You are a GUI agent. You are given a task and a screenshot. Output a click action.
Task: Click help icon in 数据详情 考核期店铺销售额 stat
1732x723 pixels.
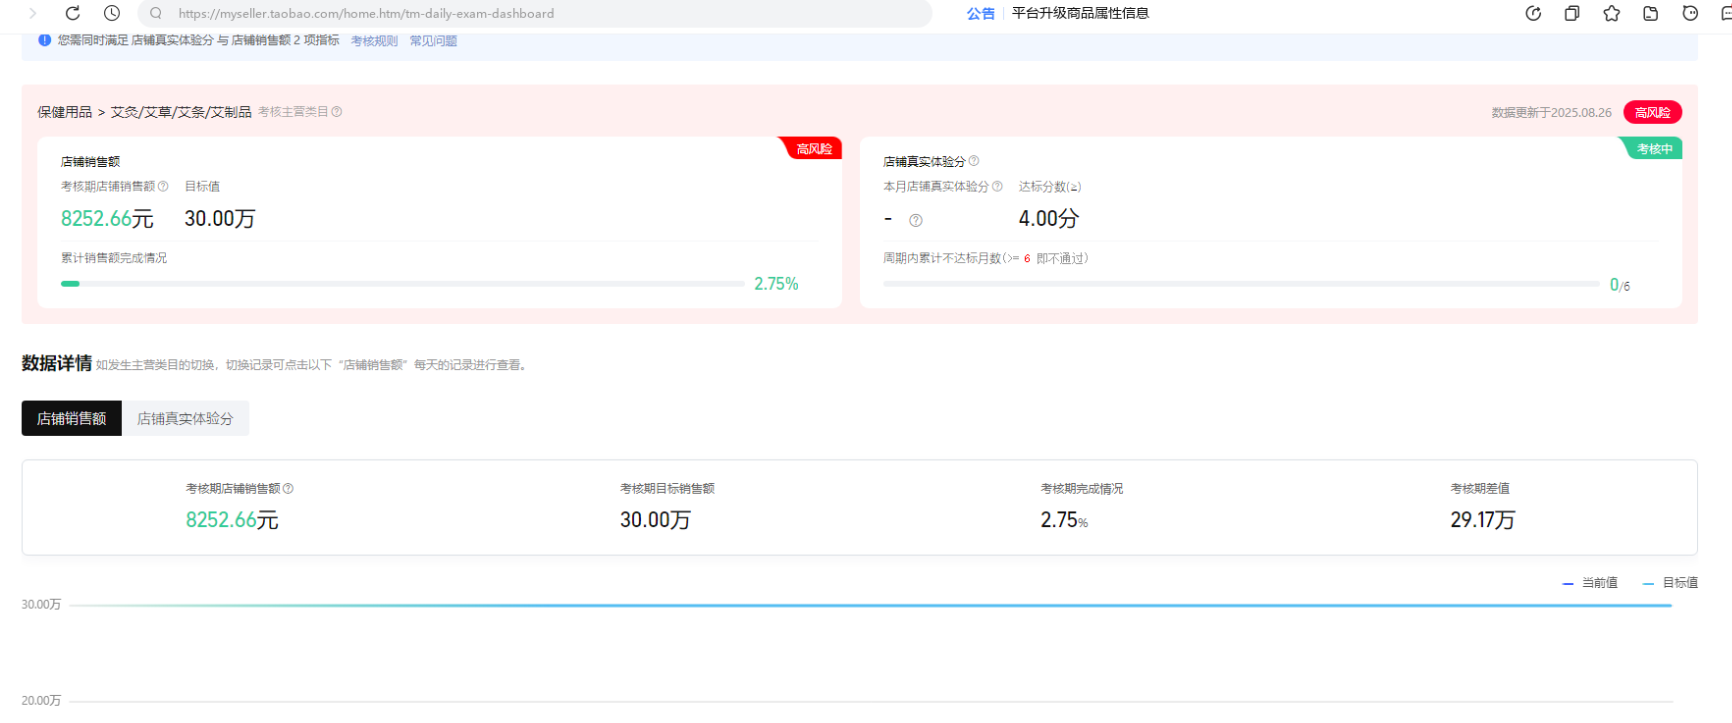(x=288, y=489)
